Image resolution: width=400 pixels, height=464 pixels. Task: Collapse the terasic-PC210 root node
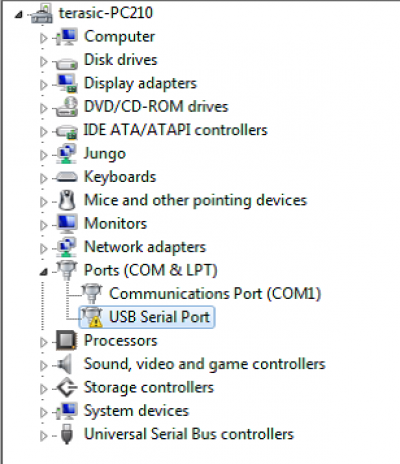tap(18, 14)
